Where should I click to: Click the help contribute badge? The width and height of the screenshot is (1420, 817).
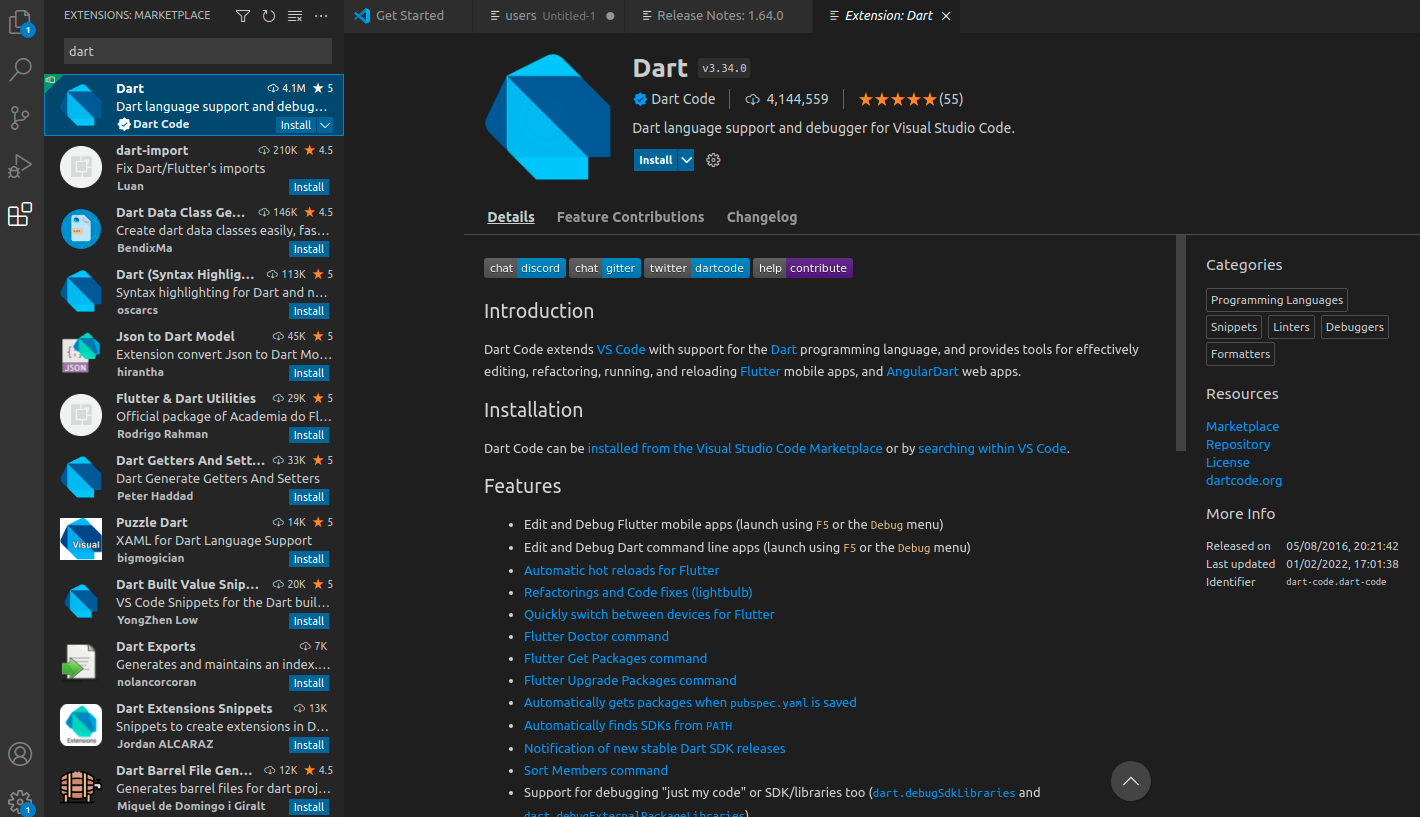coord(803,268)
